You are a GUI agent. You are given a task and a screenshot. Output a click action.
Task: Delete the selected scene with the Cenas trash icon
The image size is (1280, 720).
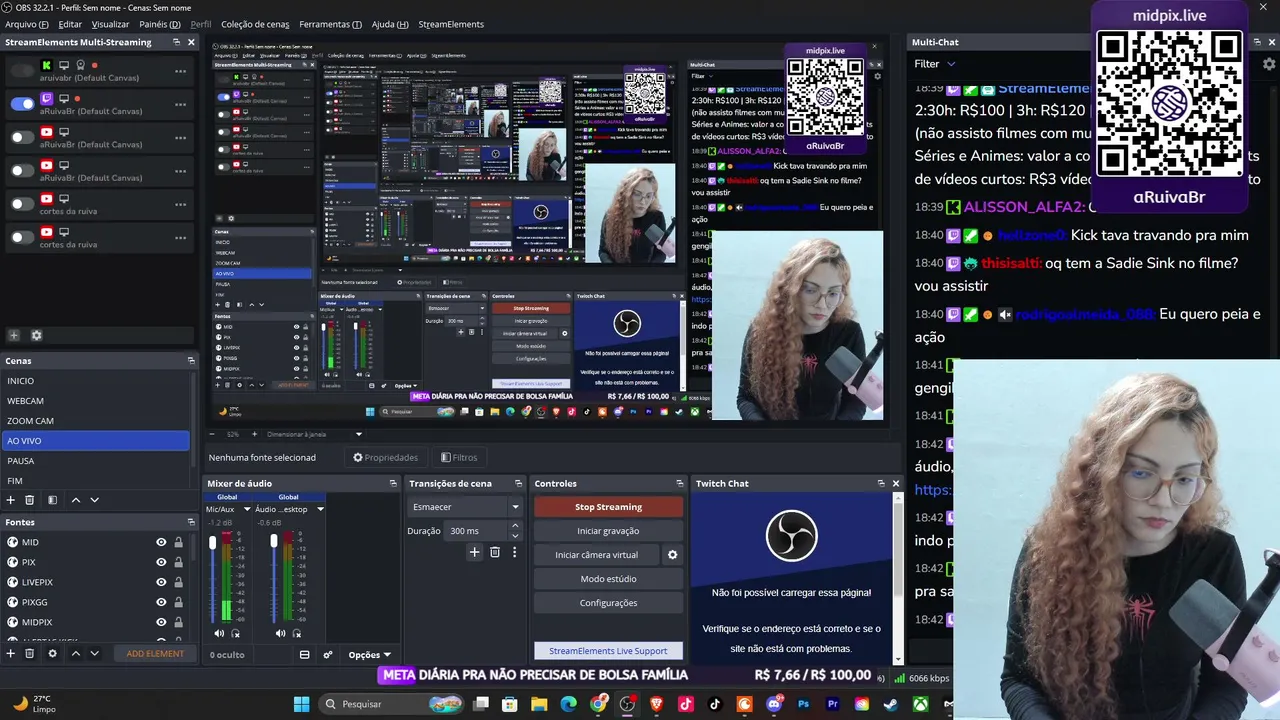[x=30, y=500]
